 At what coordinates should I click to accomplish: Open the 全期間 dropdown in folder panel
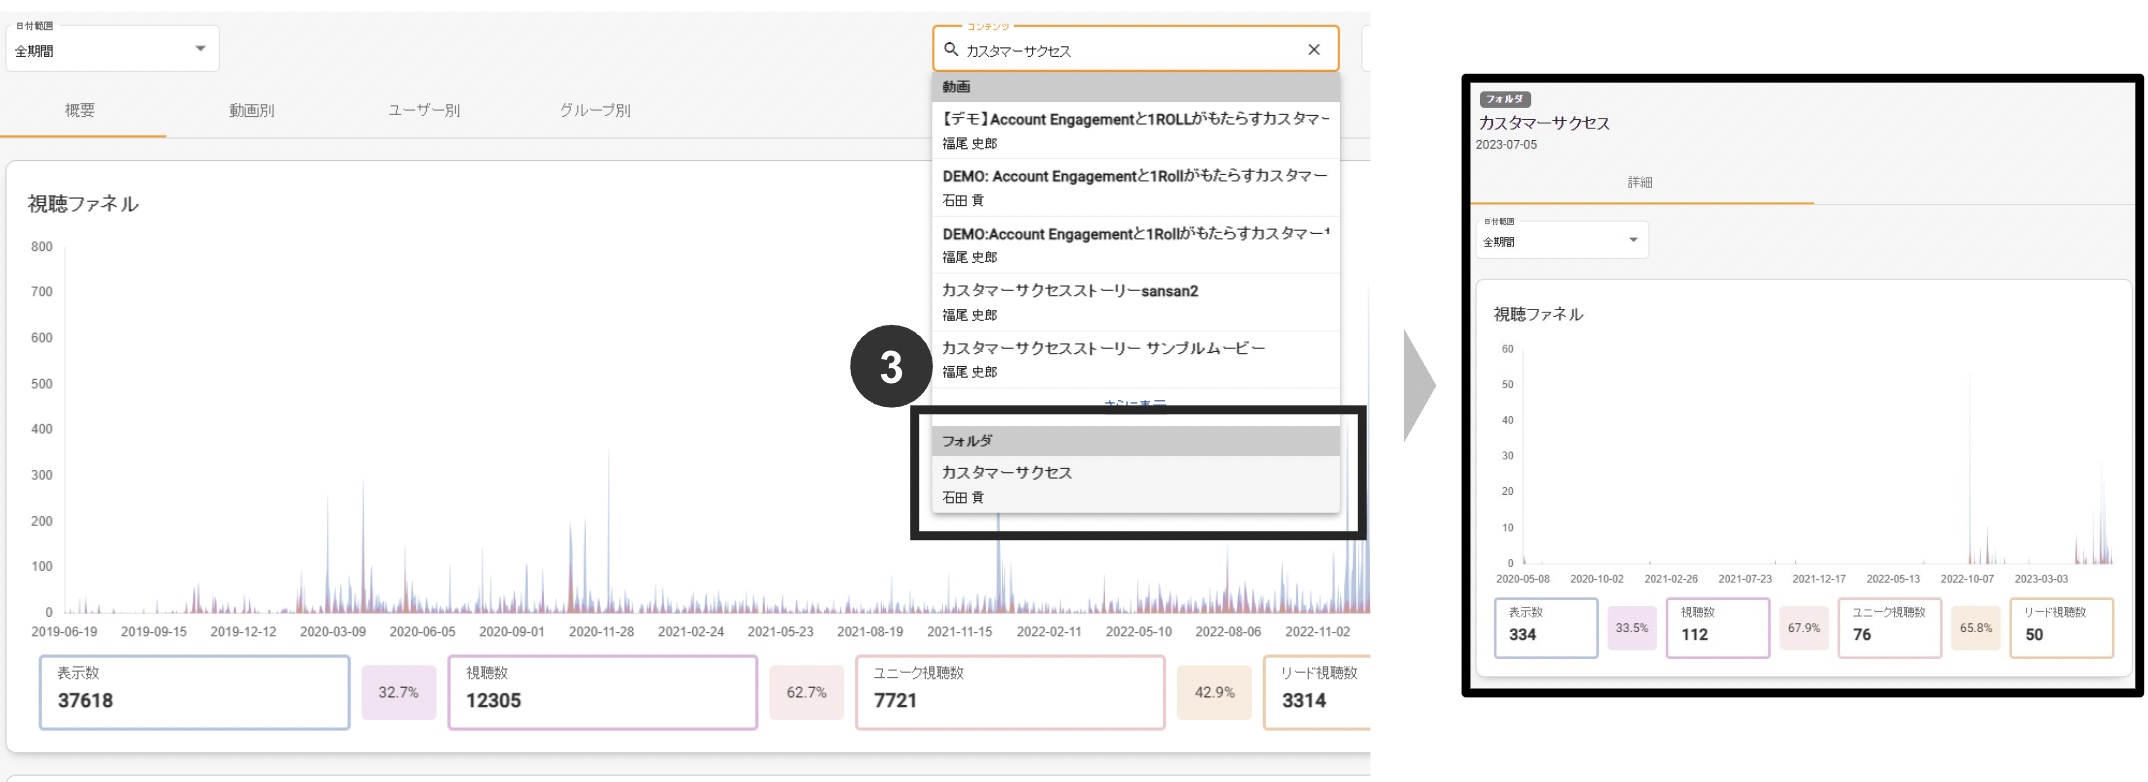point(1561,240)
